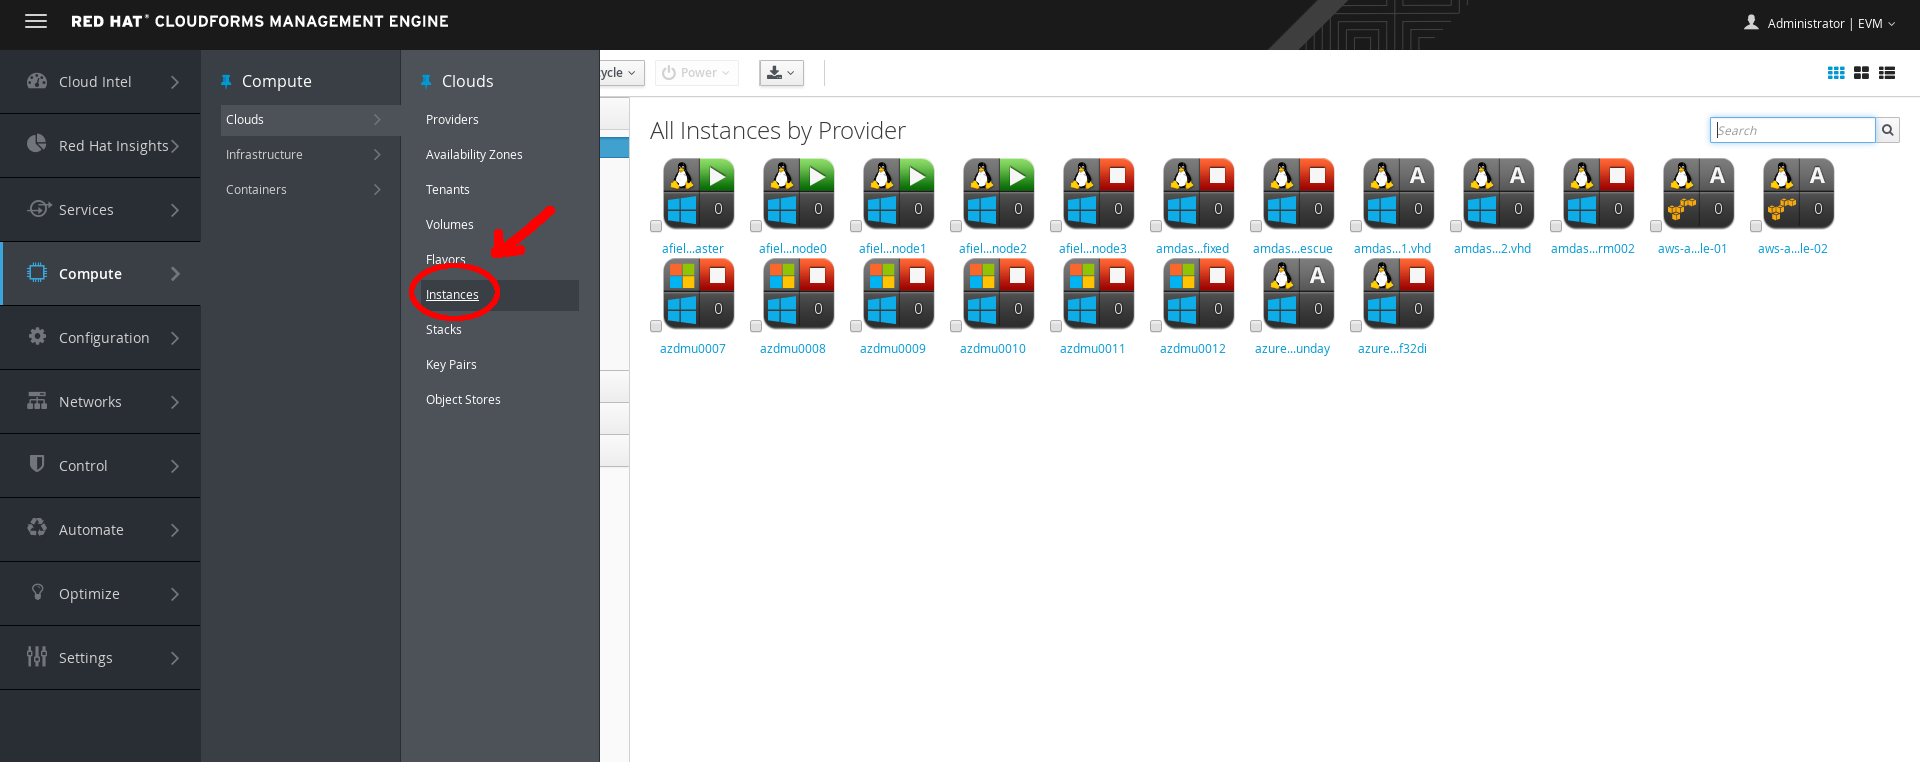Click the Services icon

[x=38, y=208]
